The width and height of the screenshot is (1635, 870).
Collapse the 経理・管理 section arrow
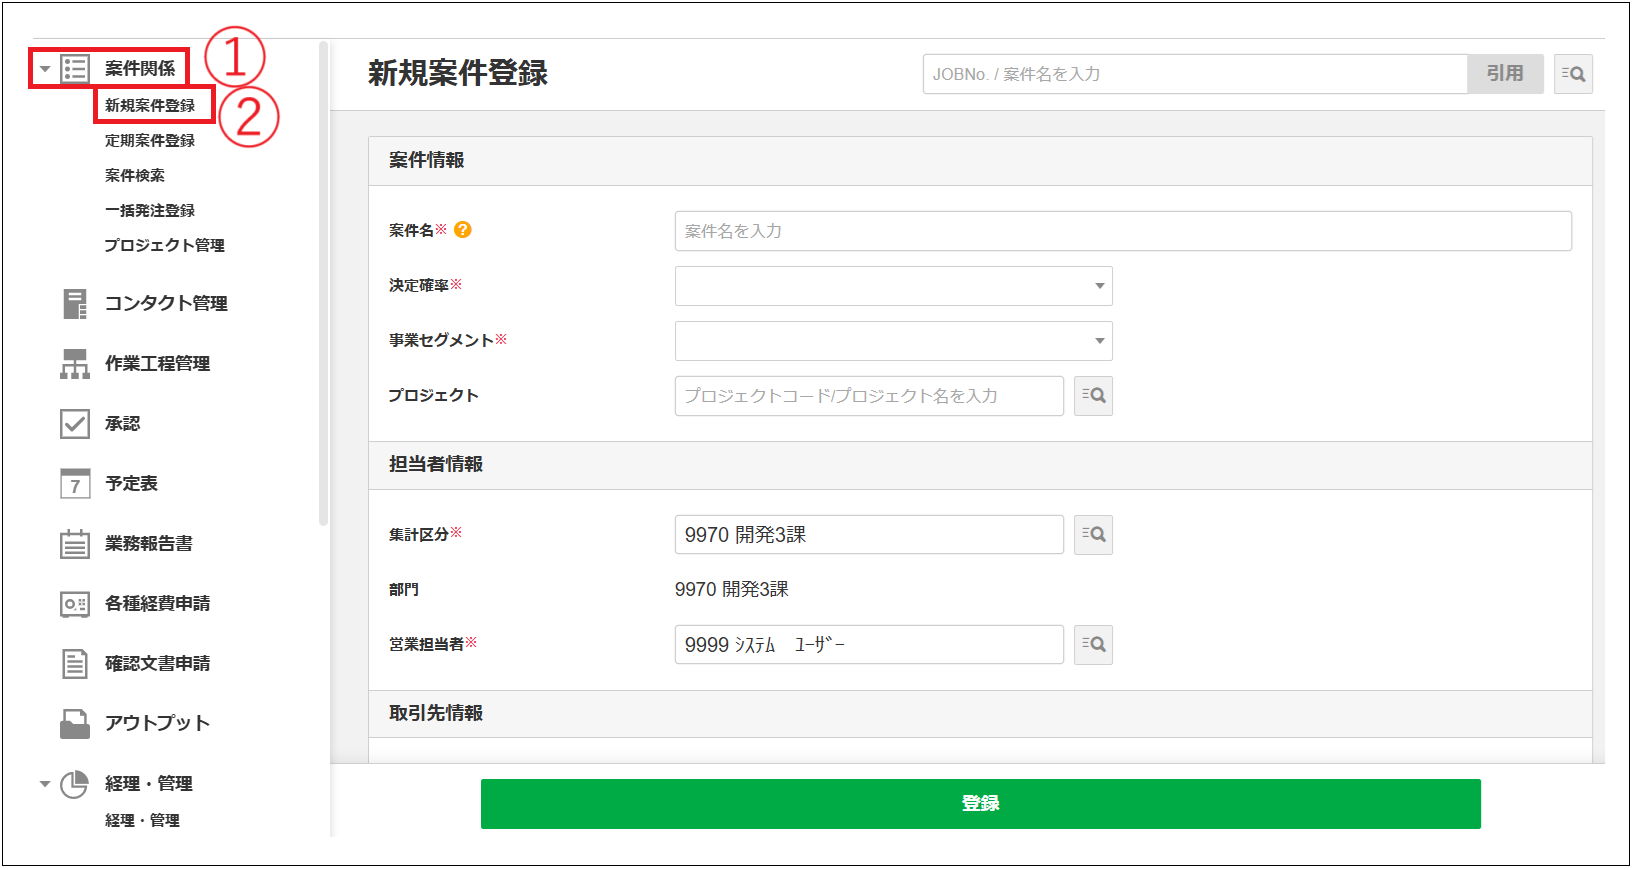point(45,784)
